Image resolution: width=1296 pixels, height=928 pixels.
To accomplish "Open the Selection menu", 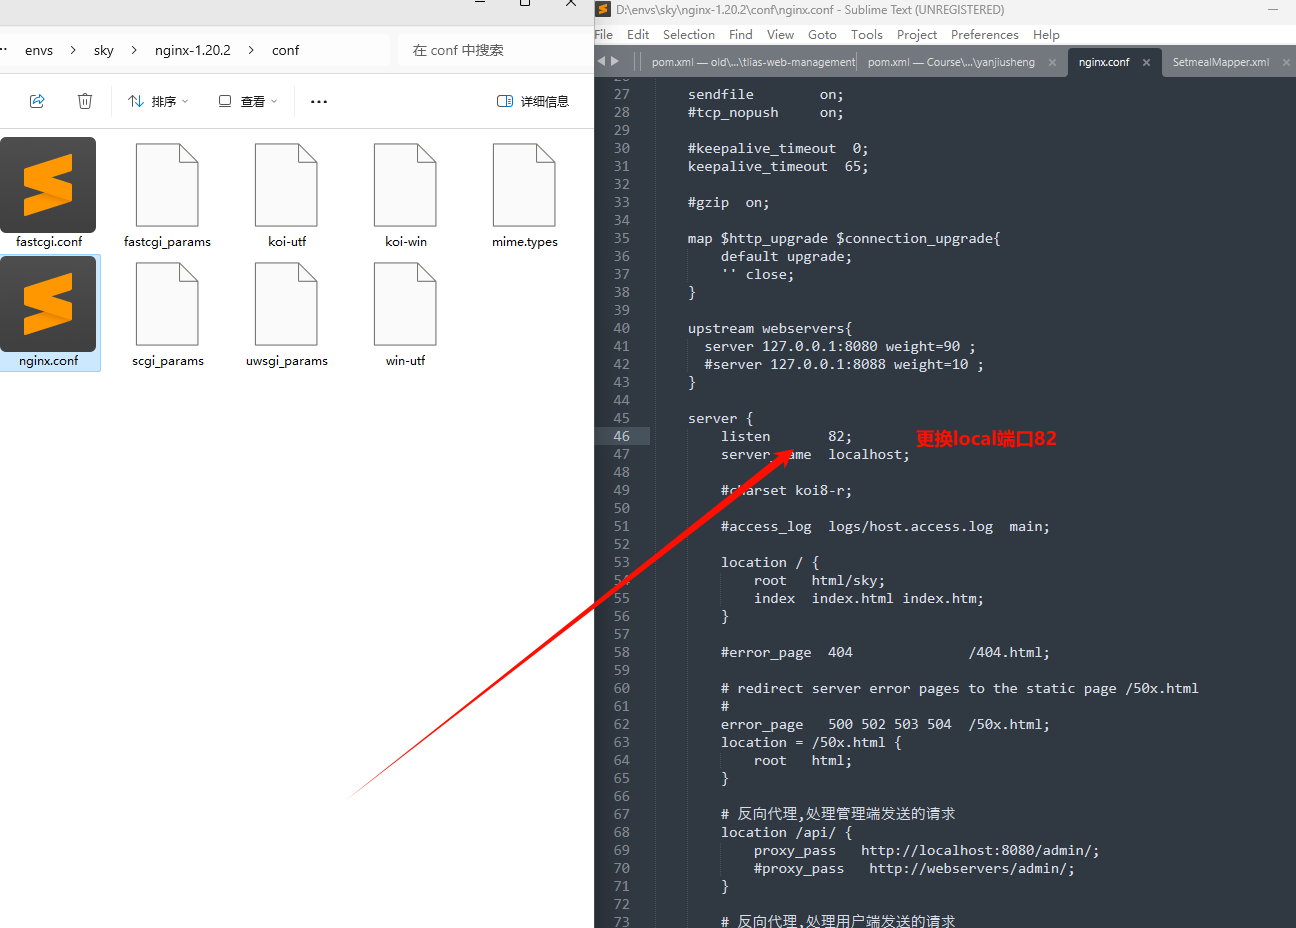I will [x=689, y=34].
